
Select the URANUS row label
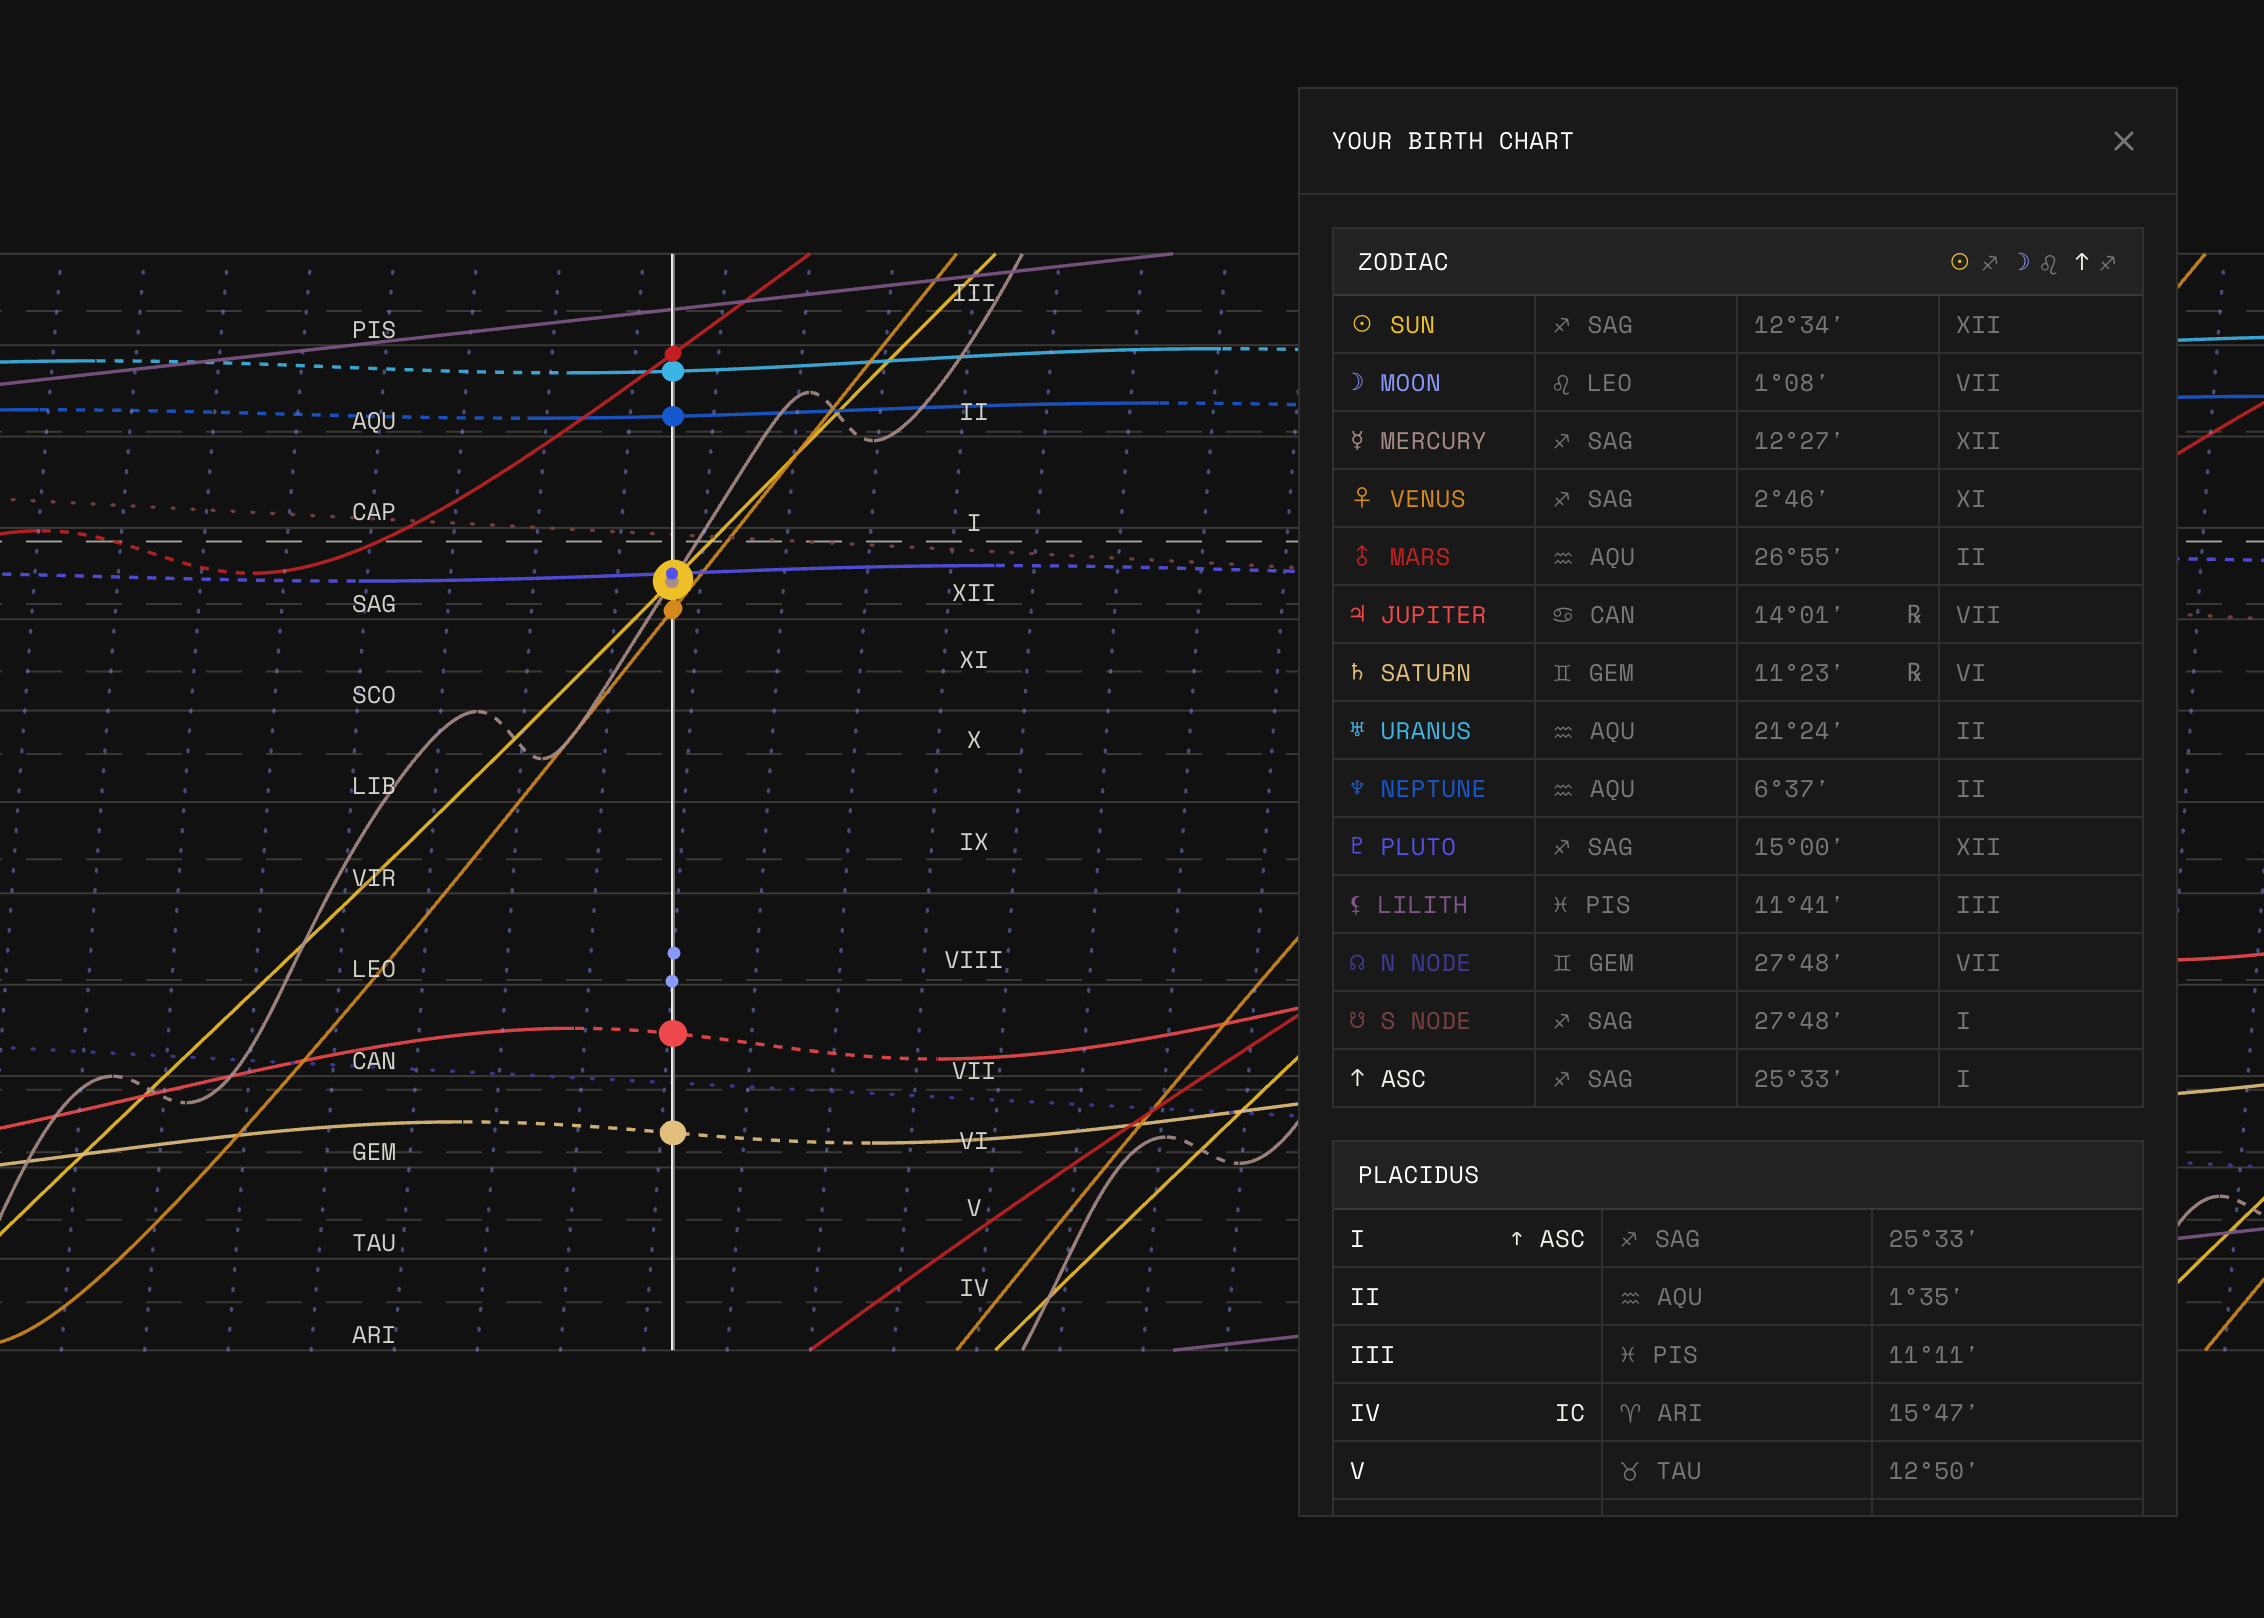[1425, 731]
